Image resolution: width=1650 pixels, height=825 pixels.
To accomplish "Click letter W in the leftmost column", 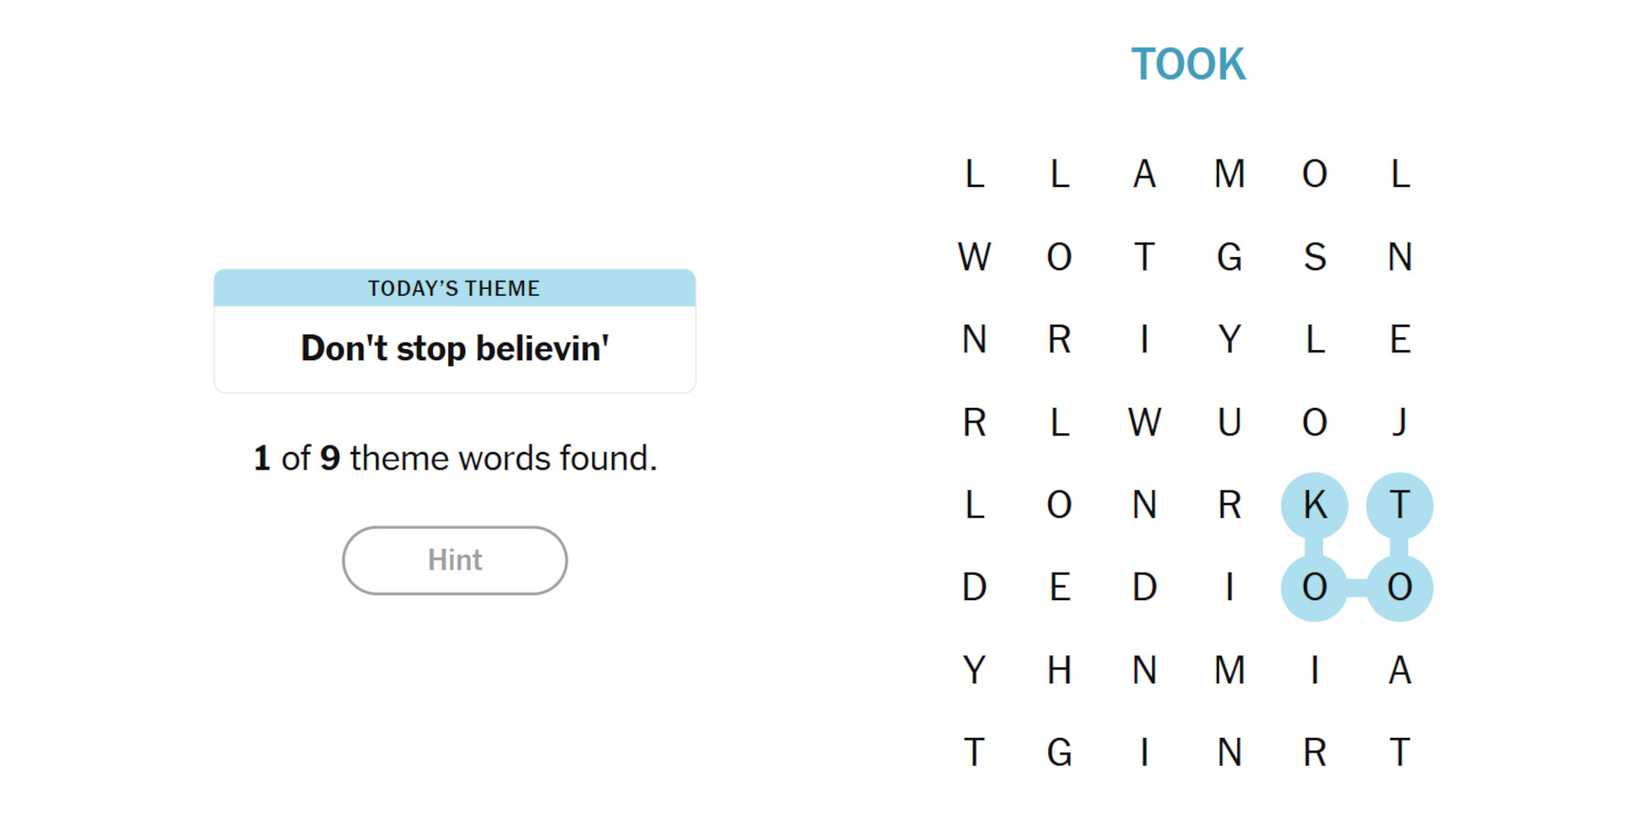I will click(974, 257).
